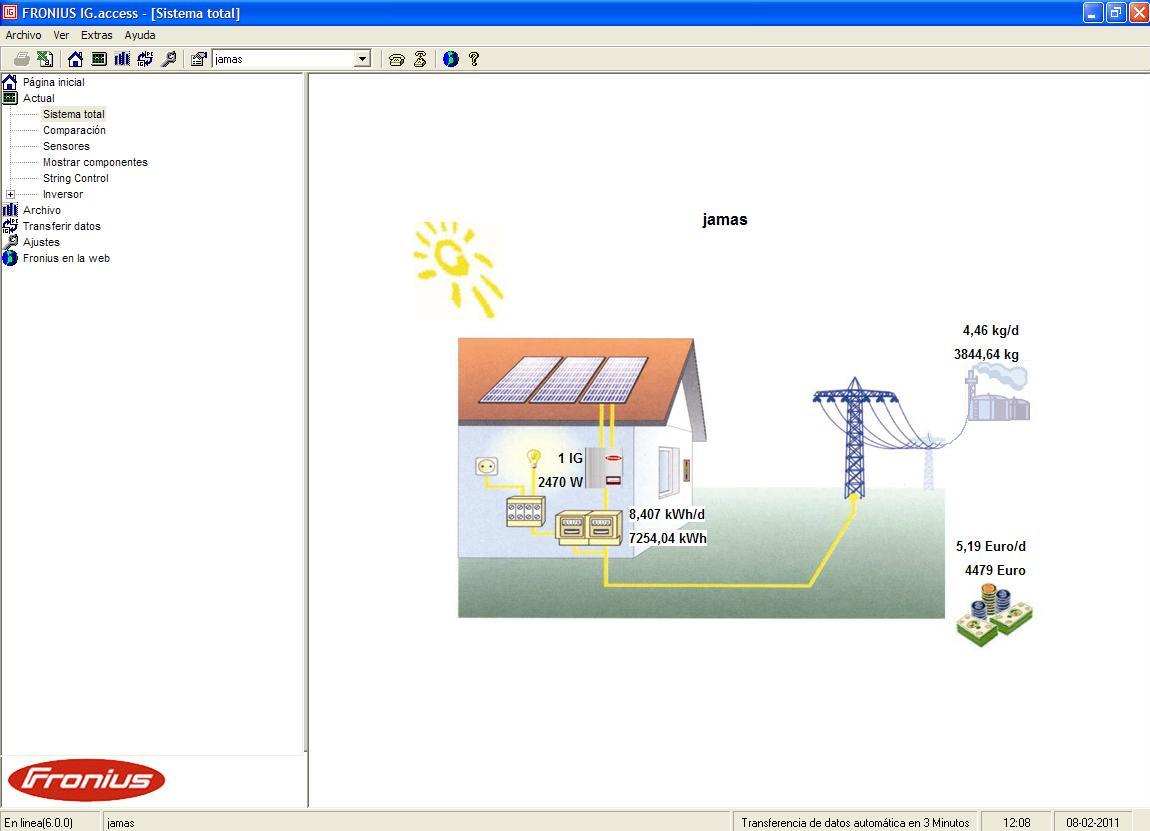Image resolution: width=1150 pixels, height=831 pixels.
Task: Select Sistema total in the tree
Action: [73, 114]
